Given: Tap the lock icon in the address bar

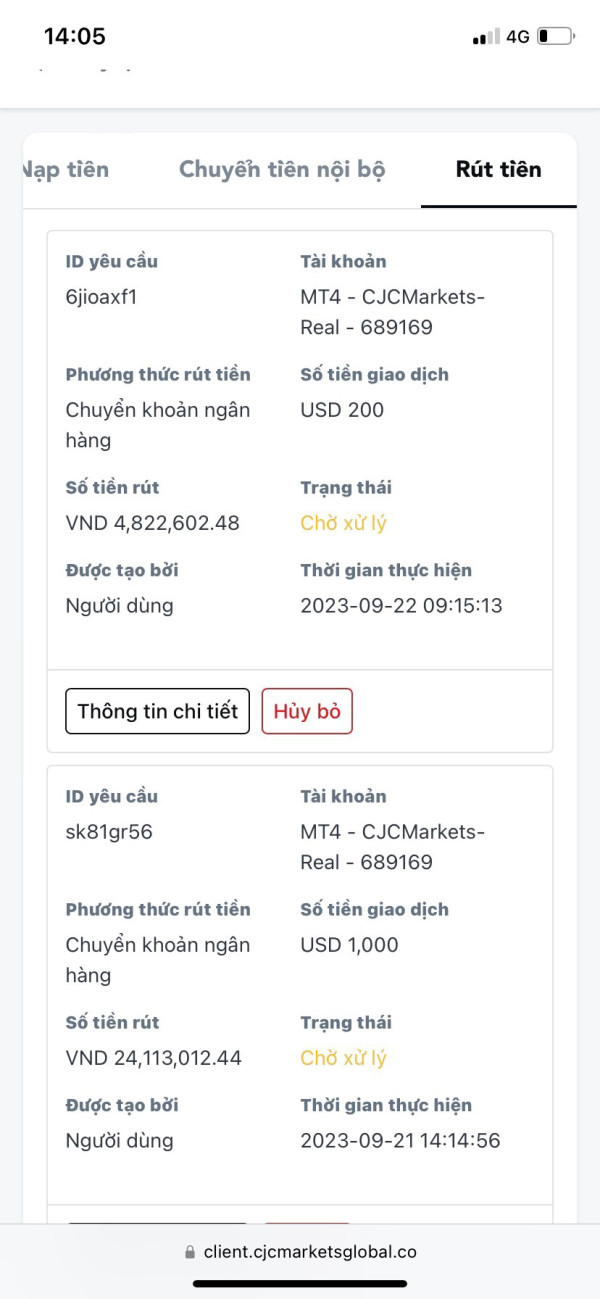Looking at the screenshot, I should [x=190, y=1252].
